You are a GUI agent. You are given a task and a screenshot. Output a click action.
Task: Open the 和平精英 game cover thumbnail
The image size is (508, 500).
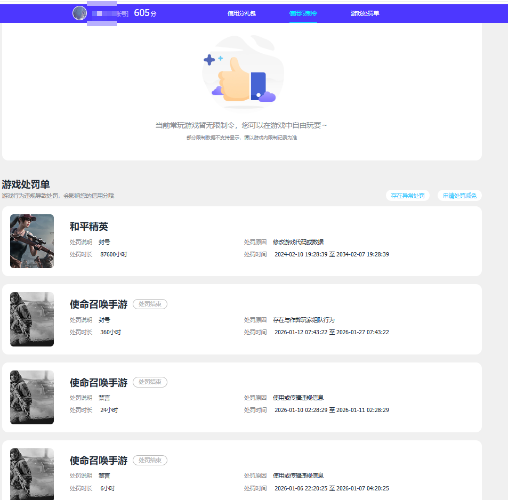point(32,241)
